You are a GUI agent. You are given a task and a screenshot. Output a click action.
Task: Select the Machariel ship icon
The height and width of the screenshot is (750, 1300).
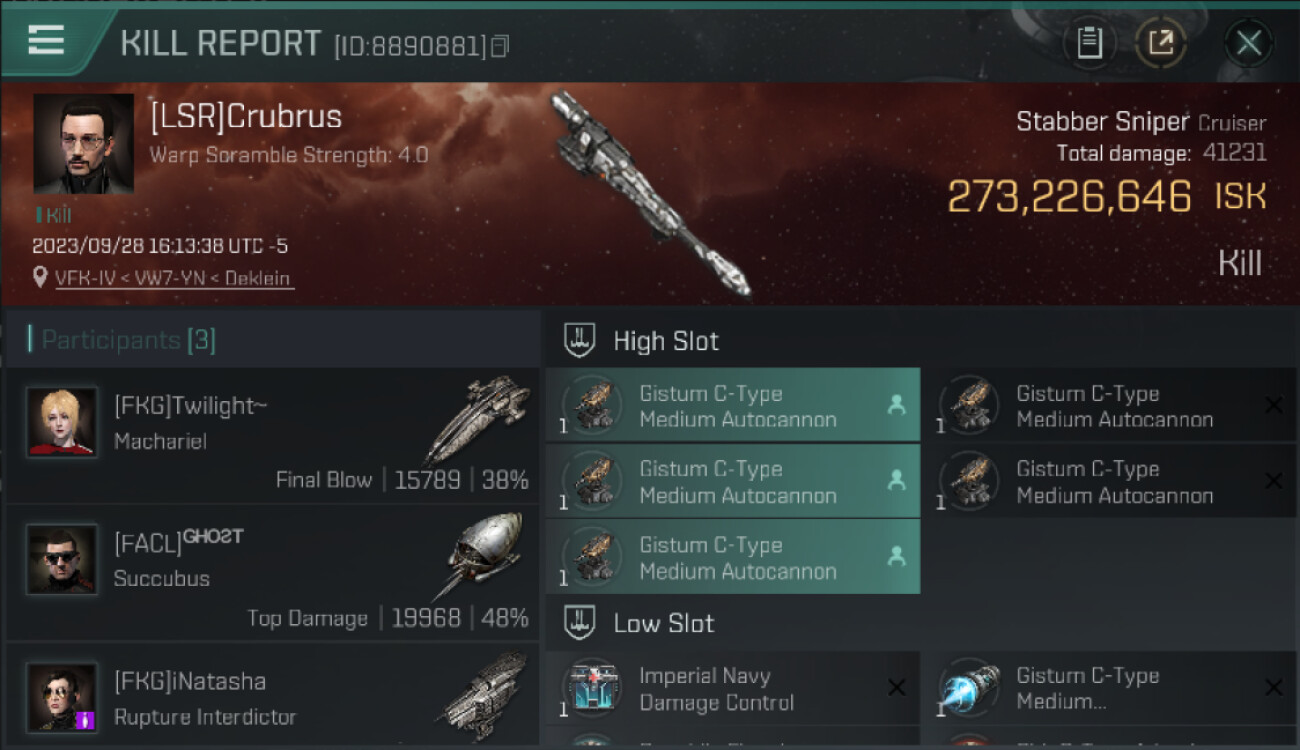point(478,420)
